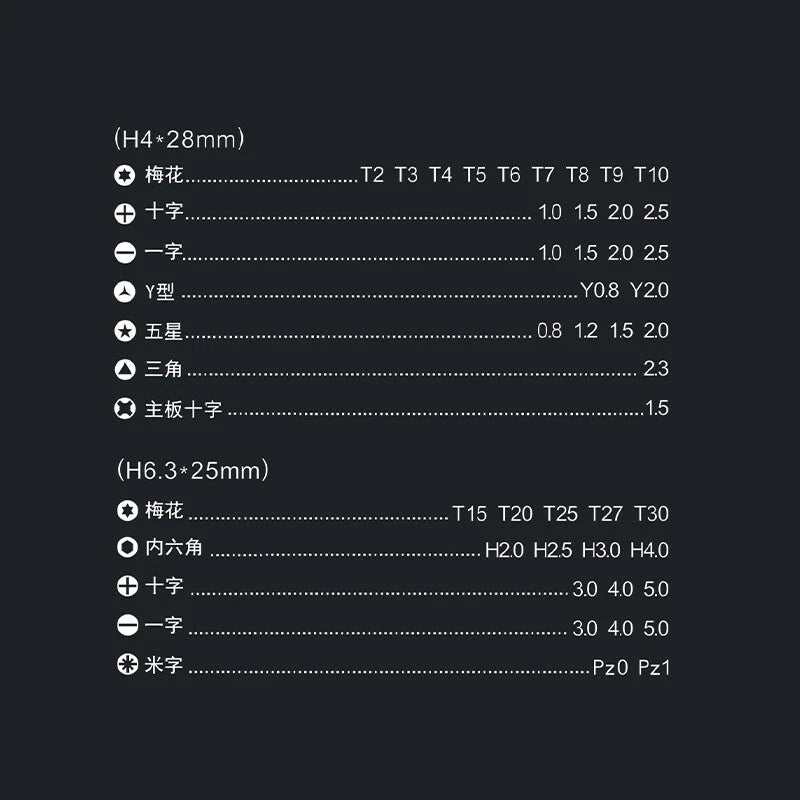The height and width of the screenshot is (800, 800).
Task: Click the 2.3 value in the 三角 row
Action: 656,369
